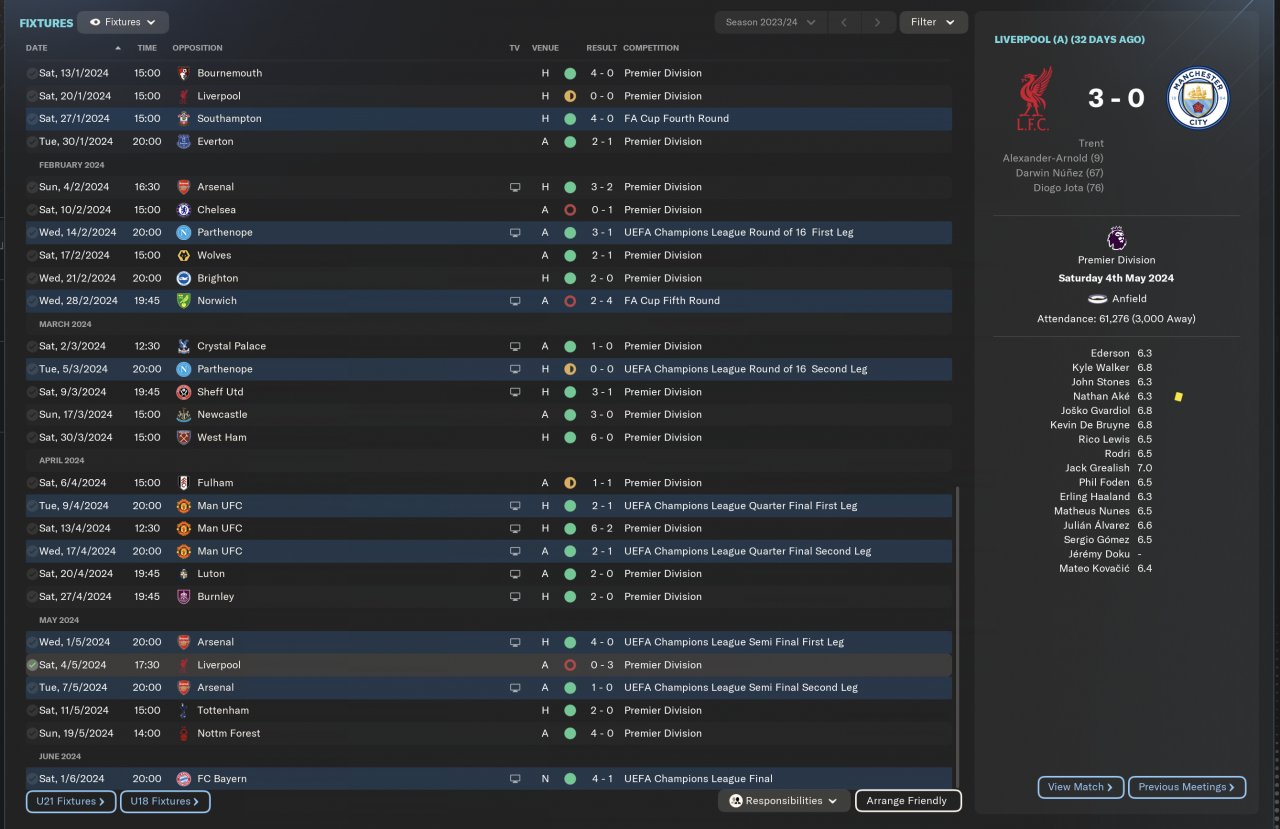Open U21 Fixtures
Image resolution: width=1280 pixels, height=829 pixels.
coord(71,801)
